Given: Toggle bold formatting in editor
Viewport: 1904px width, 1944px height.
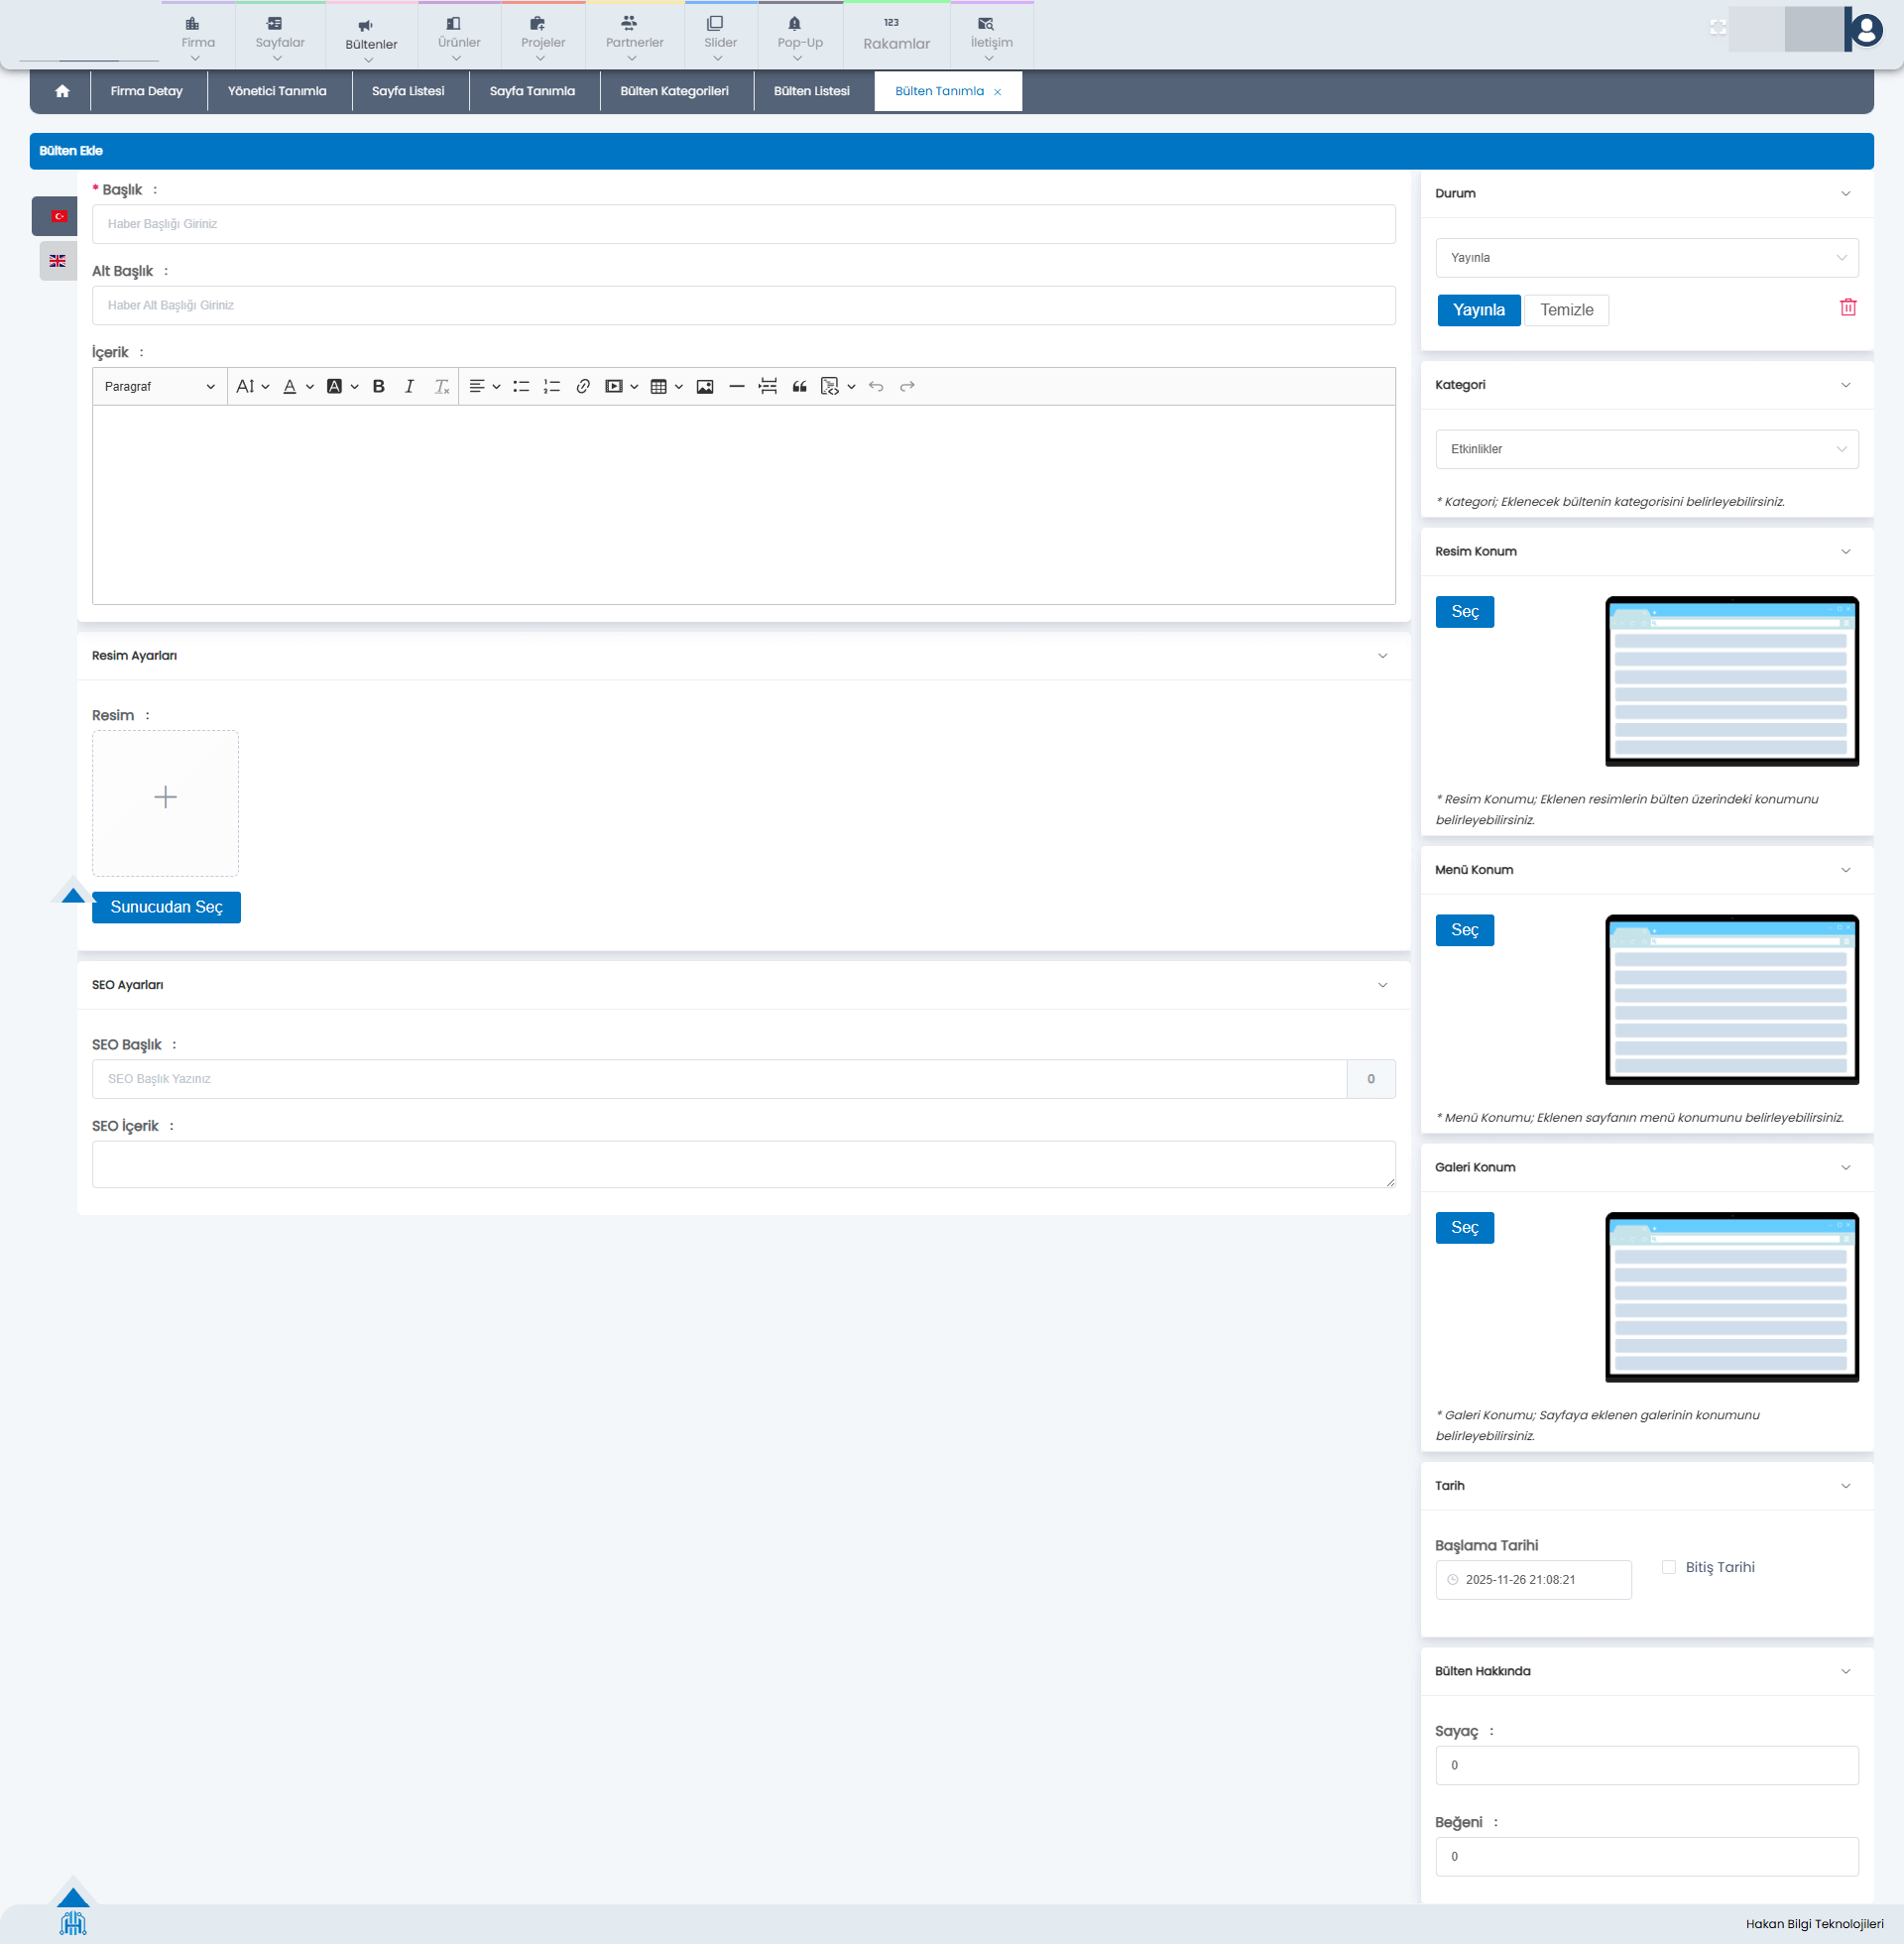Looking at the screenshot, I should (x=378, y=387).
